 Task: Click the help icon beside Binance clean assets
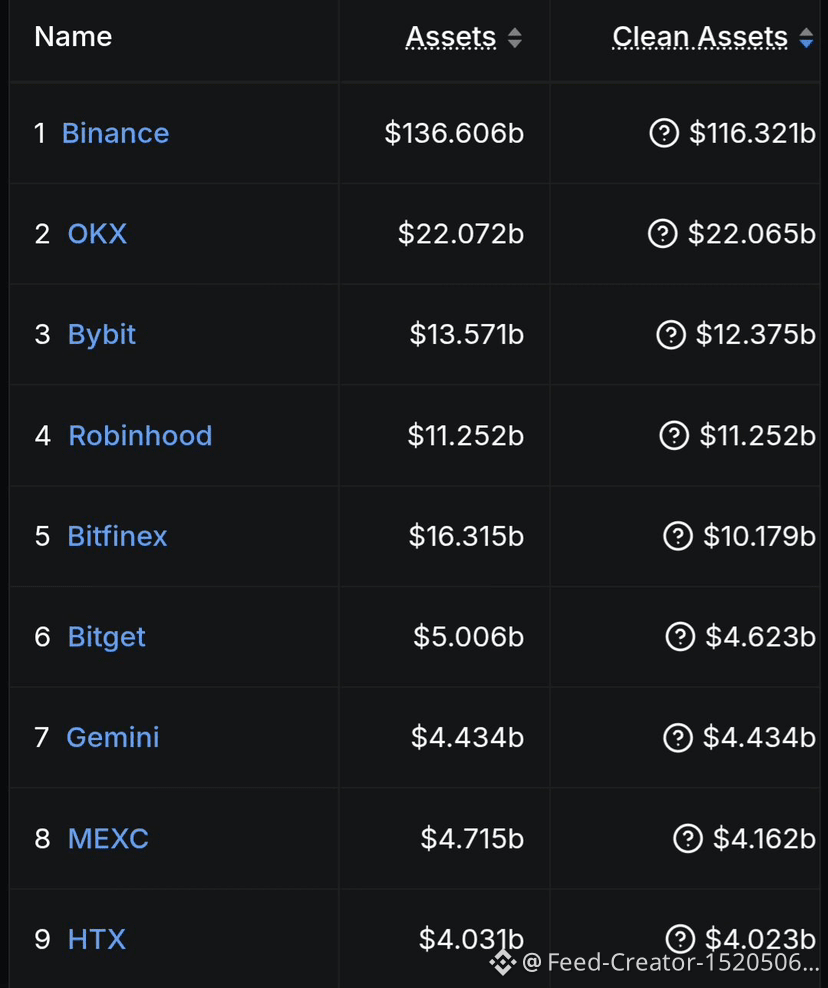pos(664,133)
